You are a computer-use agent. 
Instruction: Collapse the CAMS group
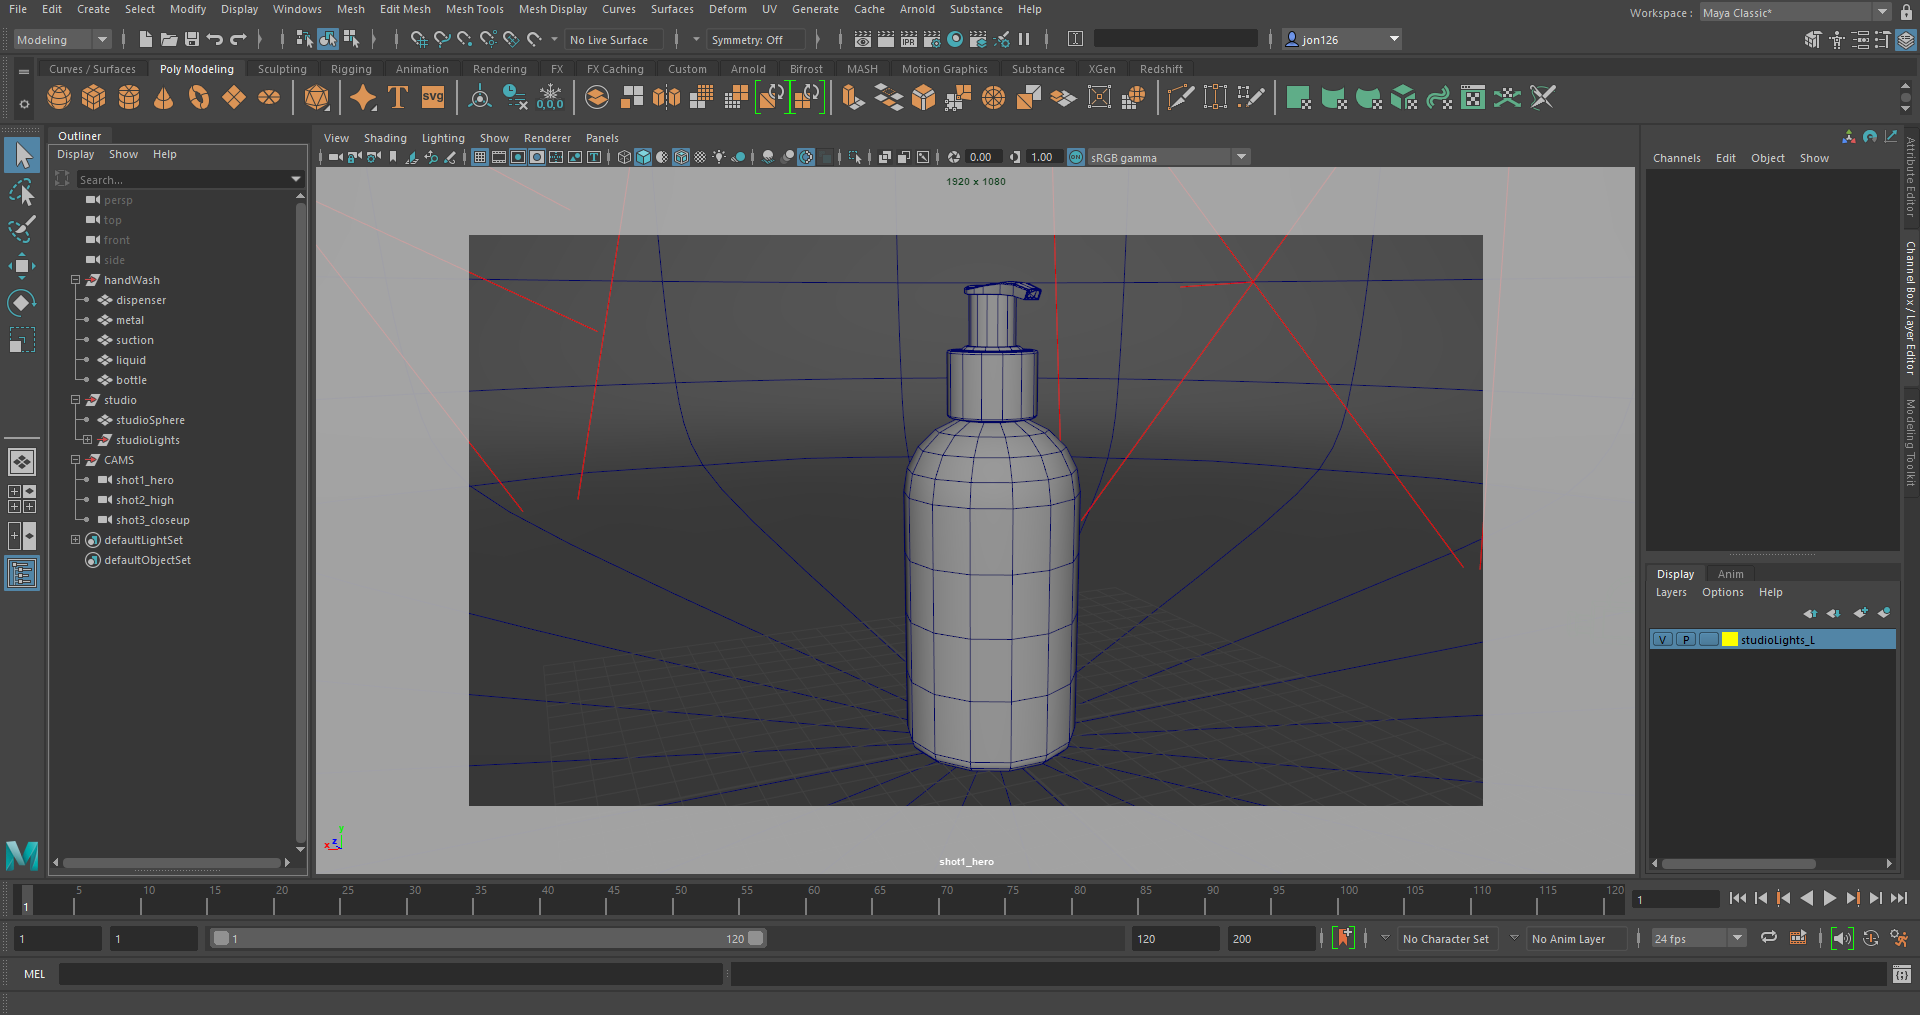coord(75,460)
